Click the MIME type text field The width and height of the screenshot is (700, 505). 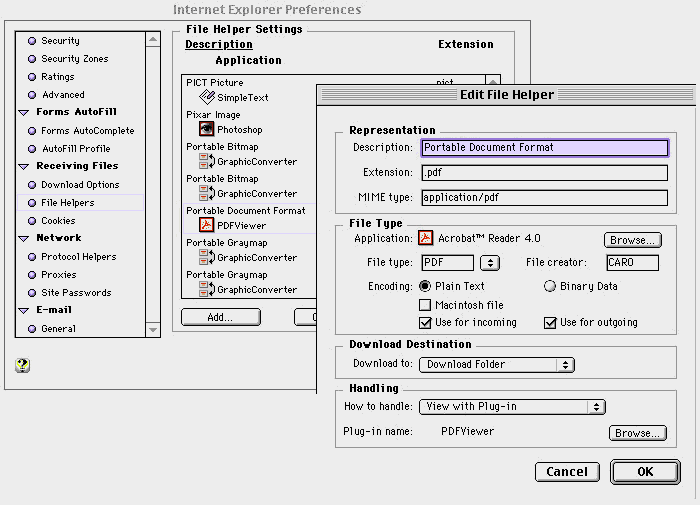coord(543,198)
